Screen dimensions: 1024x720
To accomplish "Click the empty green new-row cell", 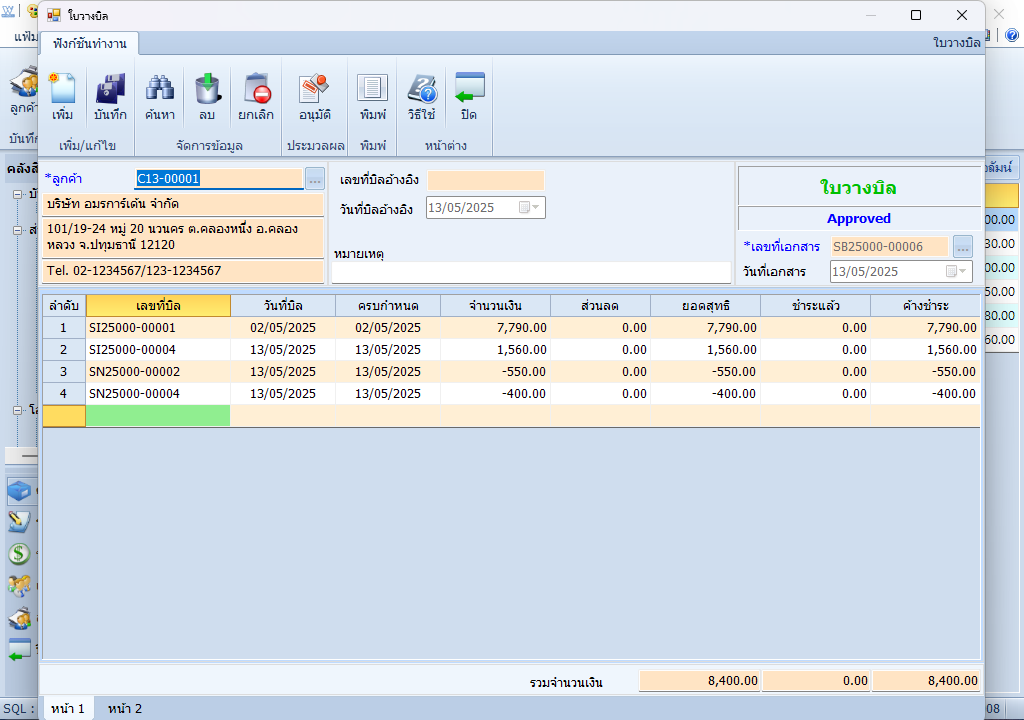I will coord(158,416).
